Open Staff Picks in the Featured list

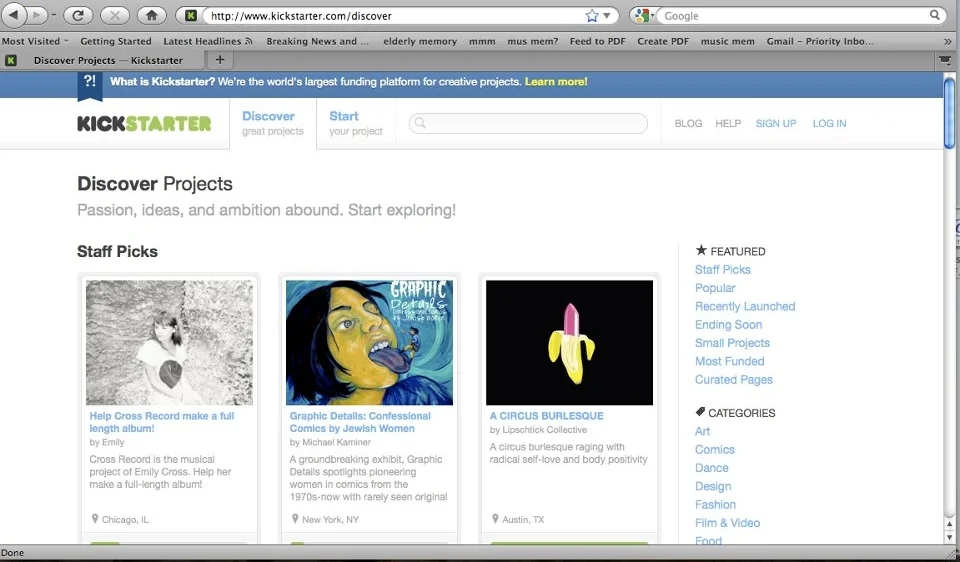coord(722,269)
